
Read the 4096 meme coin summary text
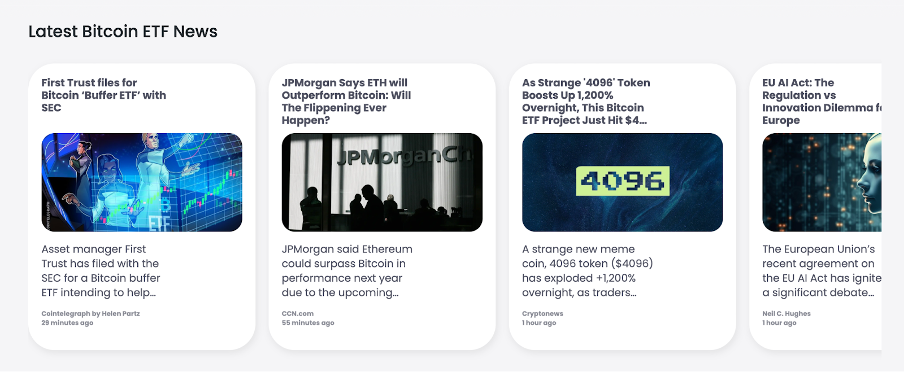coord(587,270)
